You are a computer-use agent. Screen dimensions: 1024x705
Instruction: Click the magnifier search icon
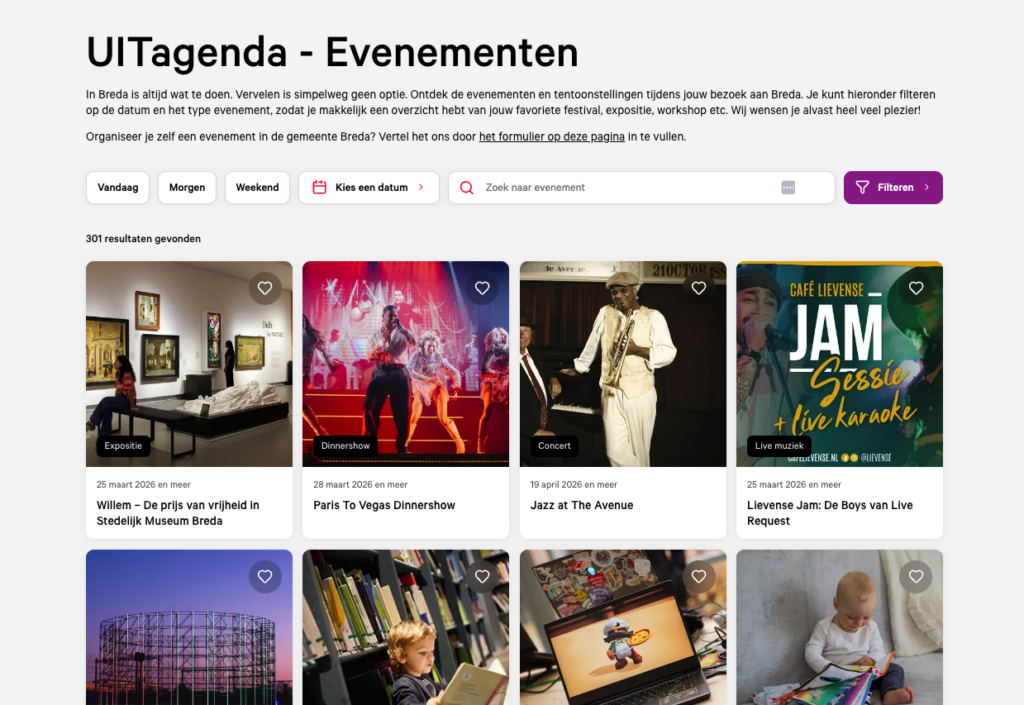[466, 187]
